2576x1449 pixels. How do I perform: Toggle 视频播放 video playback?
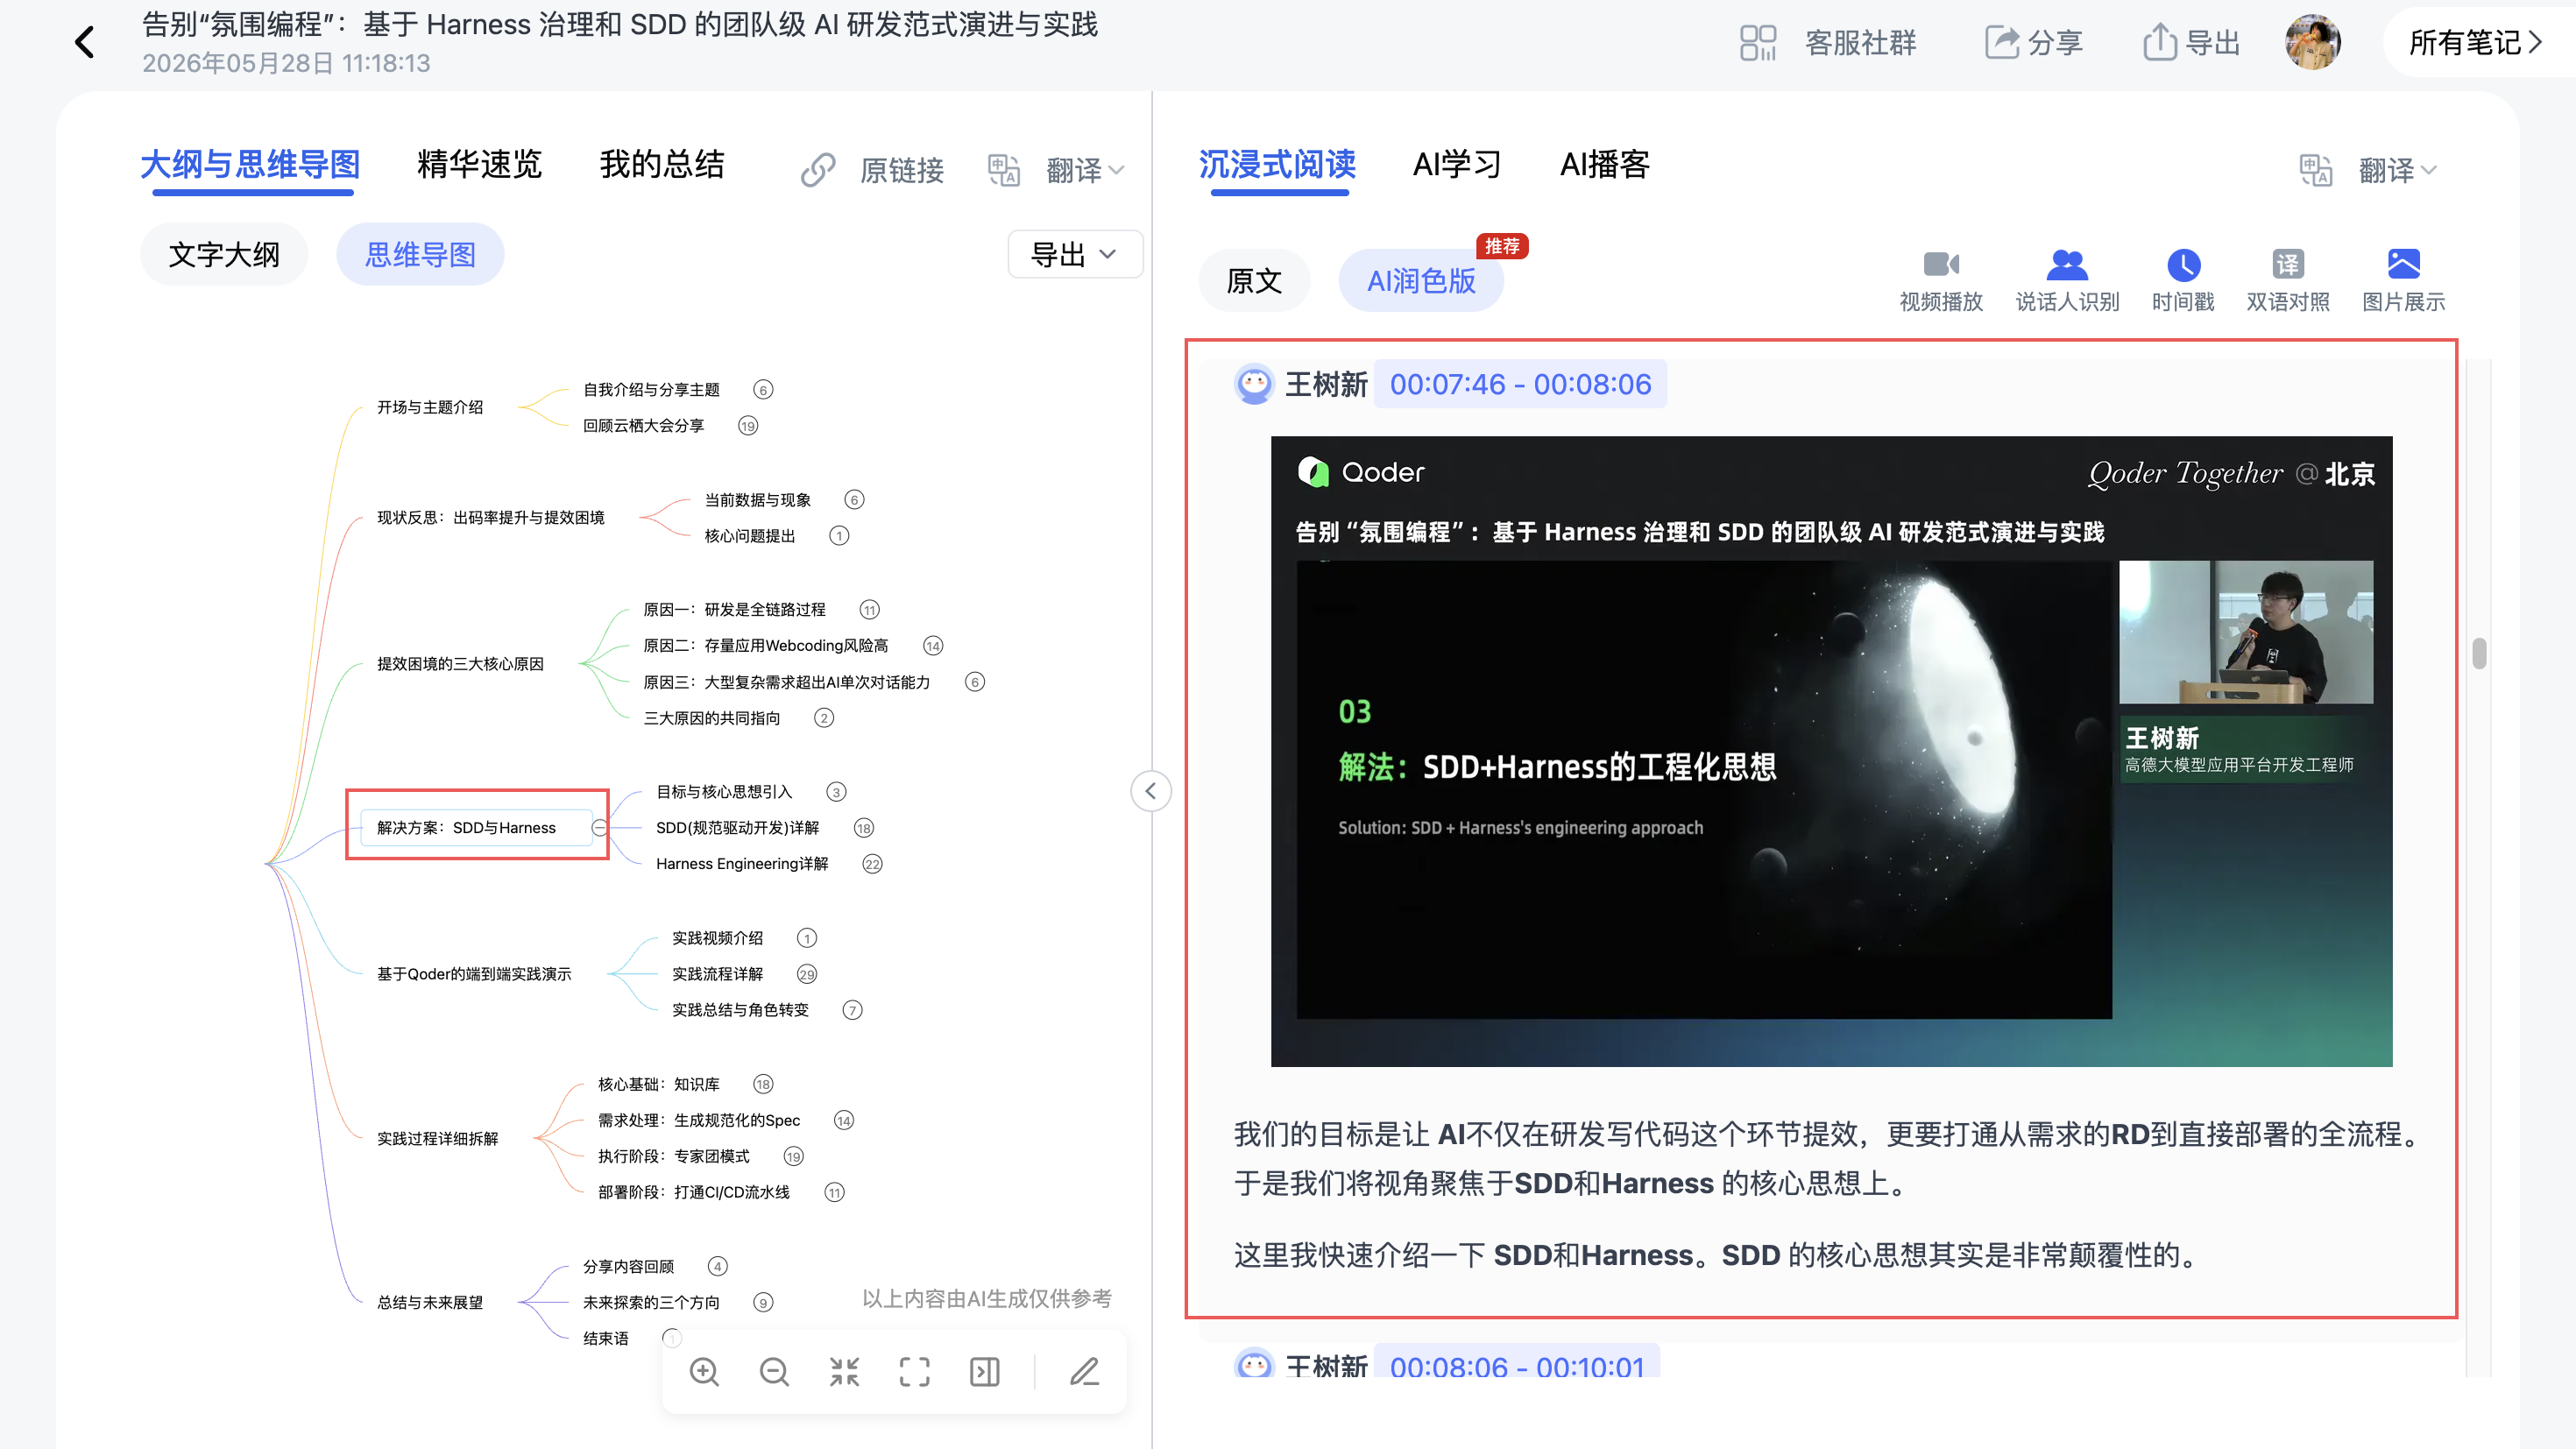pos(1941,281)
